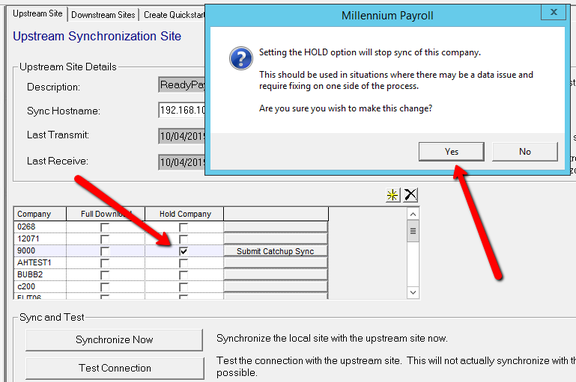This screenshot has width=576, height=382.
Task: Open the Downstream Sites tab
Action: 103,15
